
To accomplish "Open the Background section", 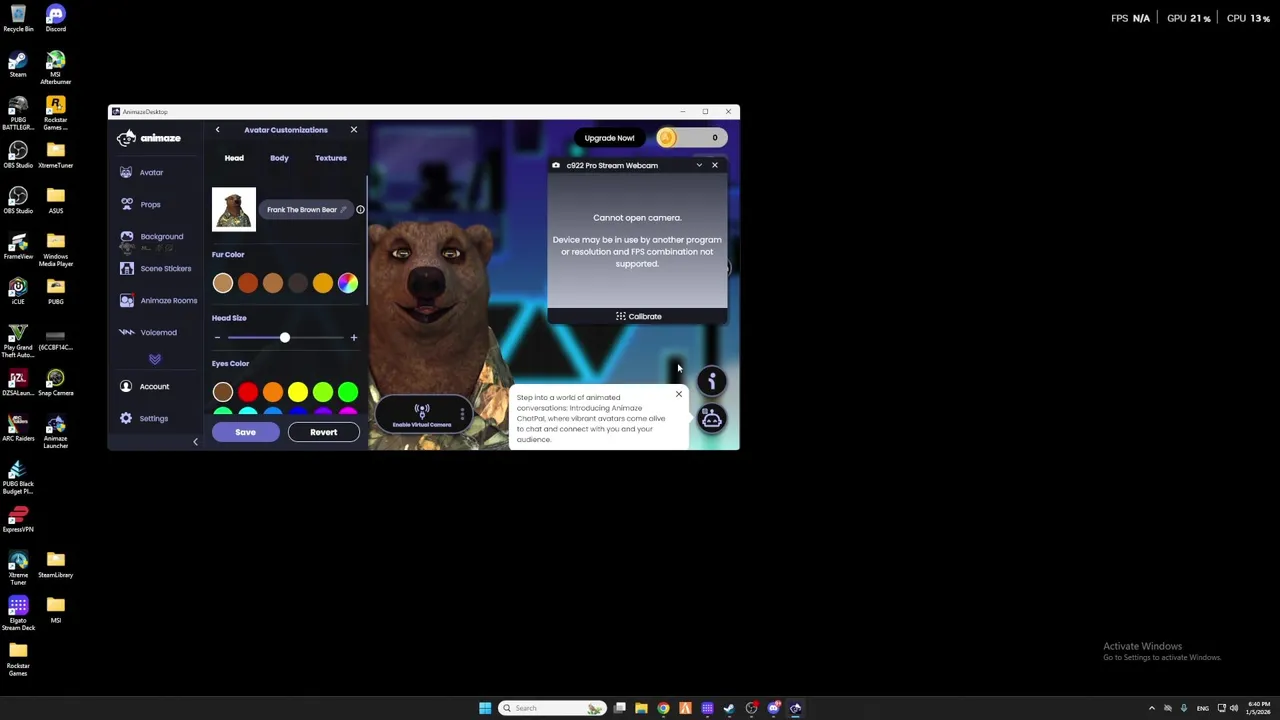I will tap(151, 236).
